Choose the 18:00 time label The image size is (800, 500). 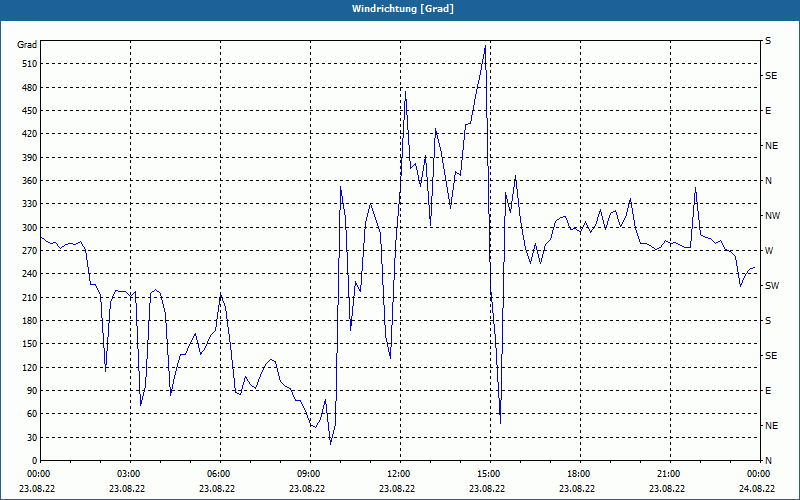(580, 473)
